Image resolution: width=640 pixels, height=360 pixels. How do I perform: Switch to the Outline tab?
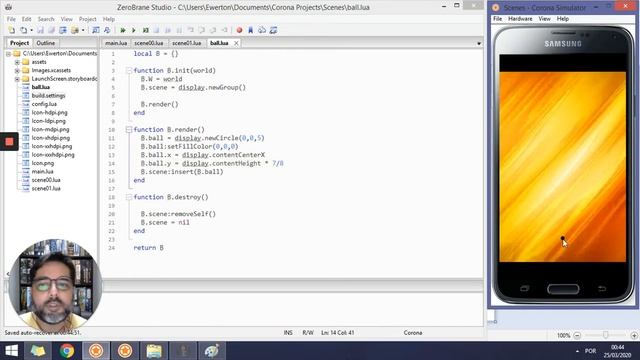pos(45,43)
